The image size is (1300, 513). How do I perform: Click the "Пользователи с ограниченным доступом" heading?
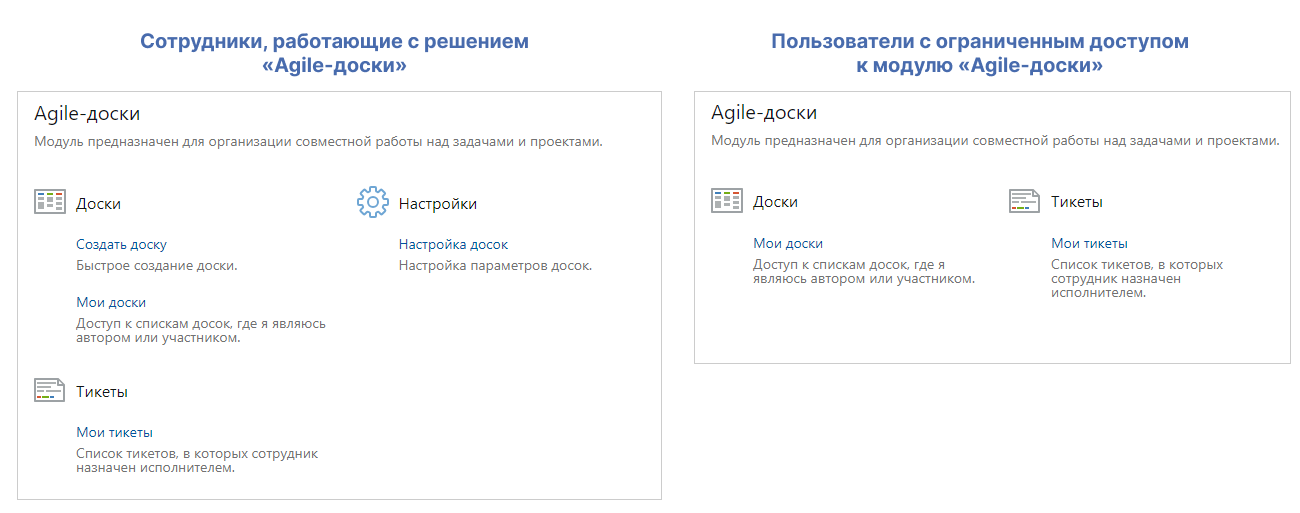click(979, 42)
